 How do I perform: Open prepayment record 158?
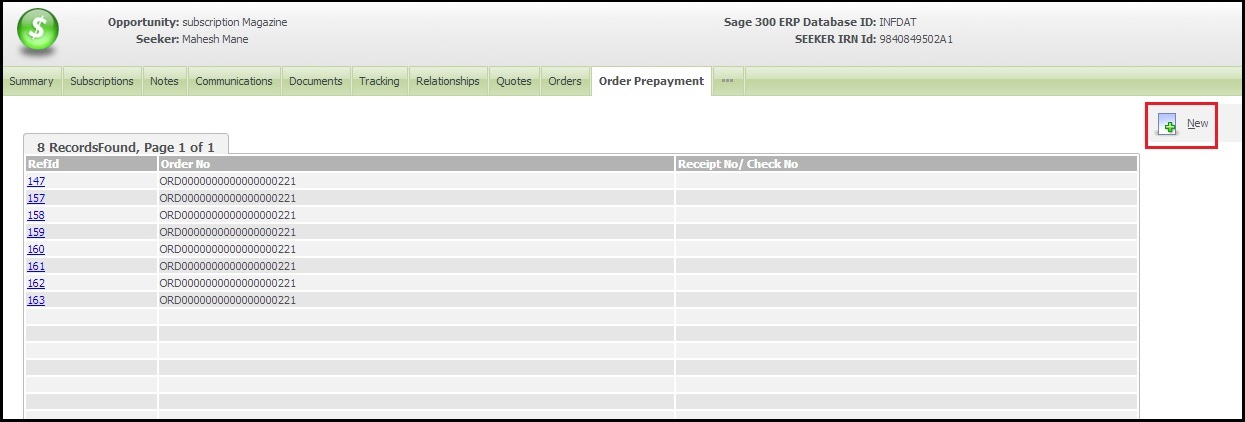pos(36,215)
